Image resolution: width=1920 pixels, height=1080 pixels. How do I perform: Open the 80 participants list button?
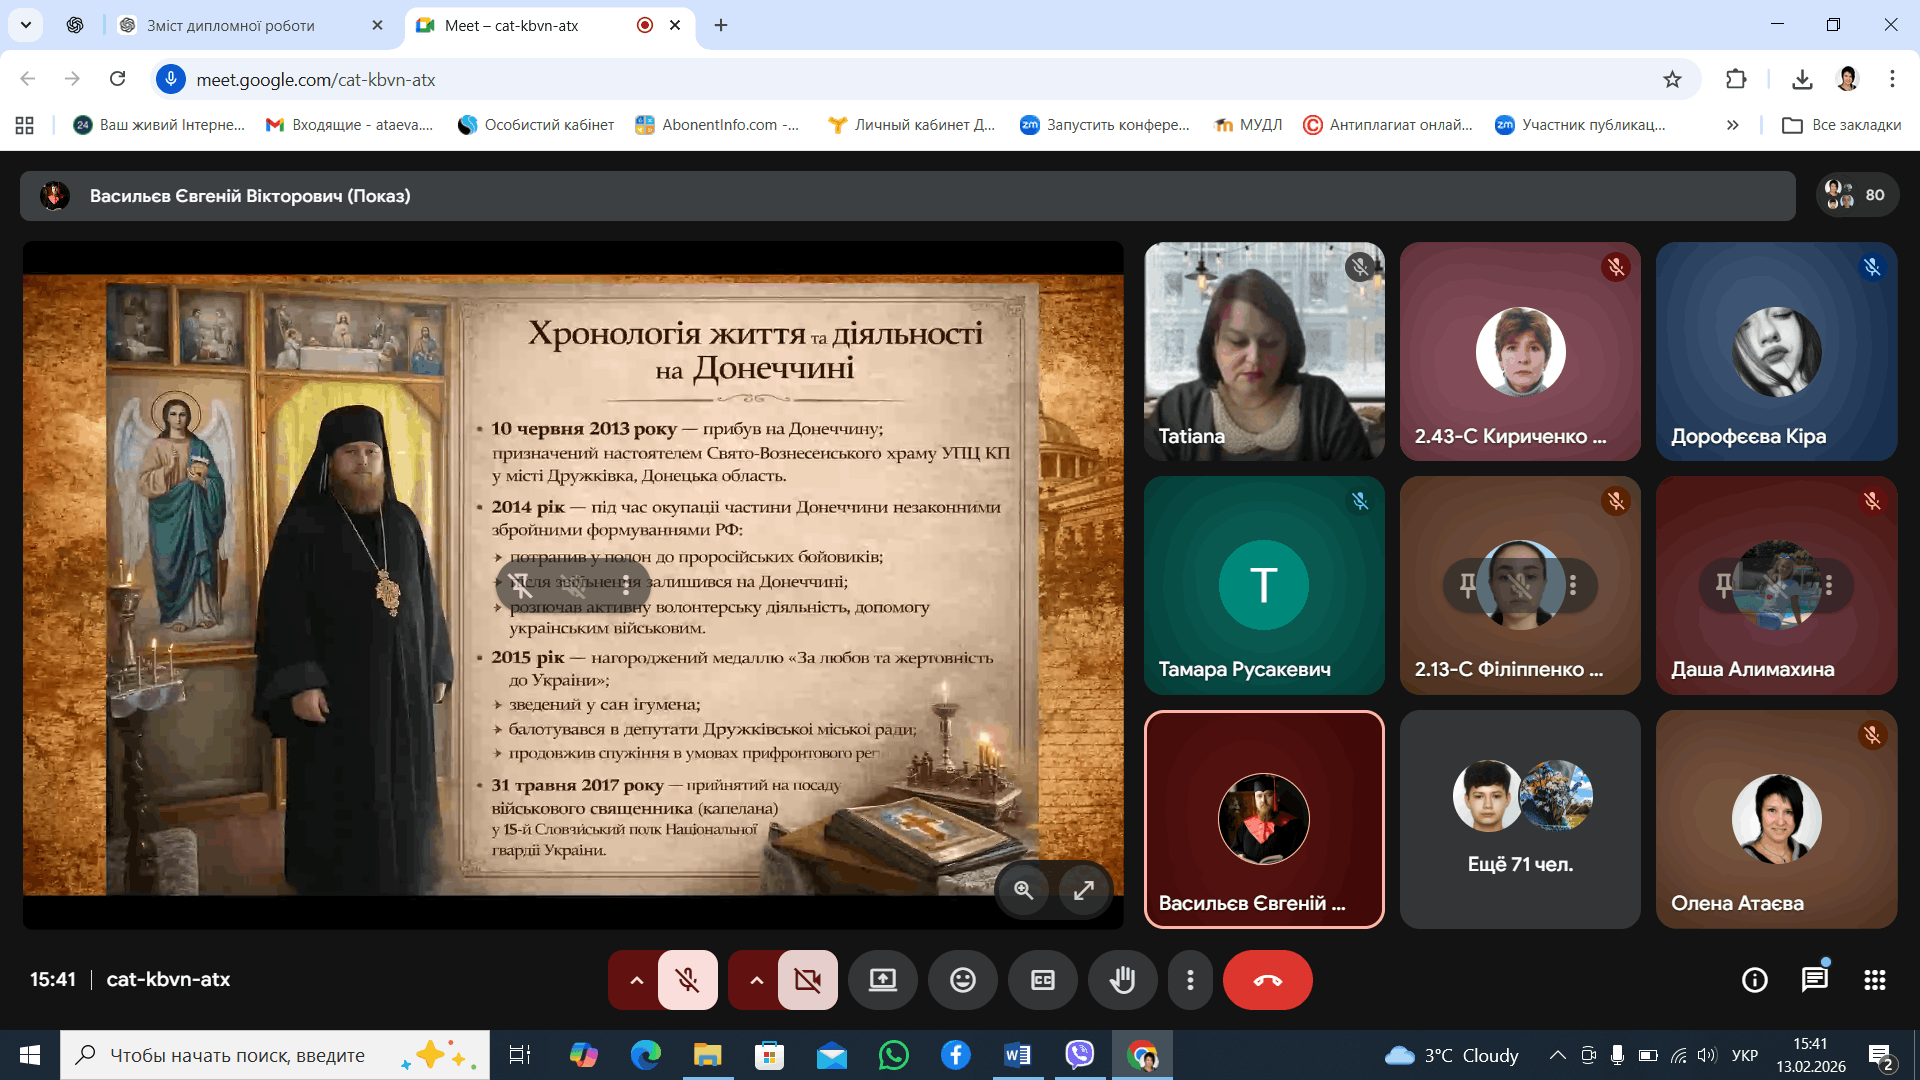tap(1856, 195)
